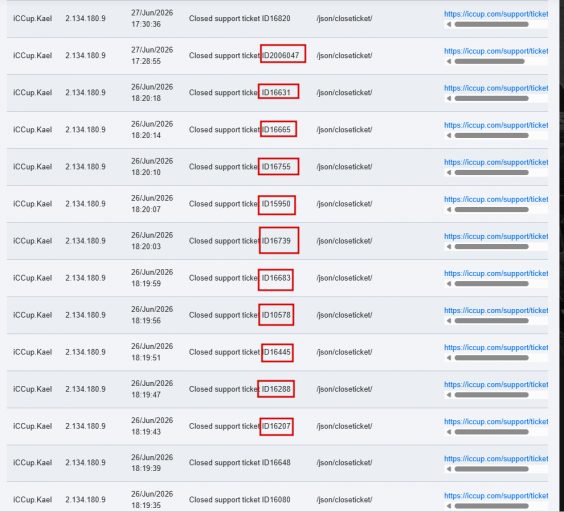Click the URL scrollbar thumb in the ID16665 row
The image size is (564, 512).
491,136
